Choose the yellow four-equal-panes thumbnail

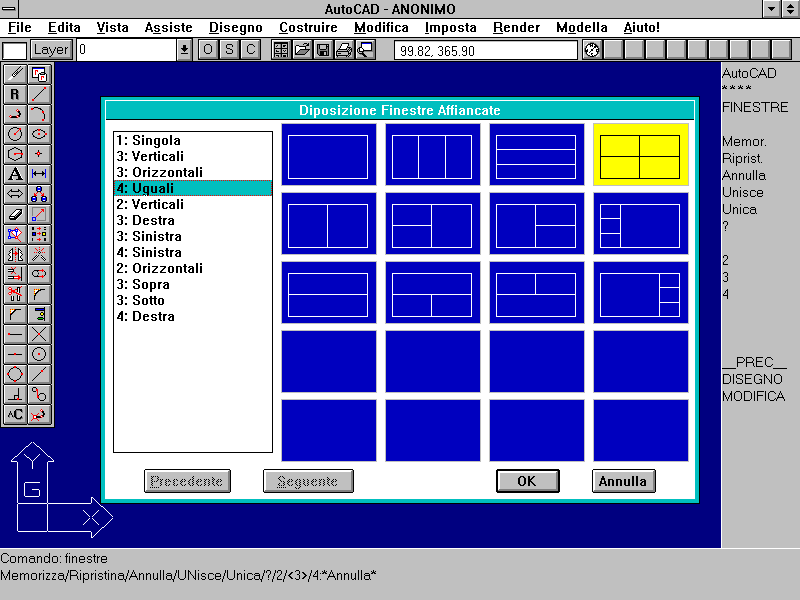tap(641, 155)
